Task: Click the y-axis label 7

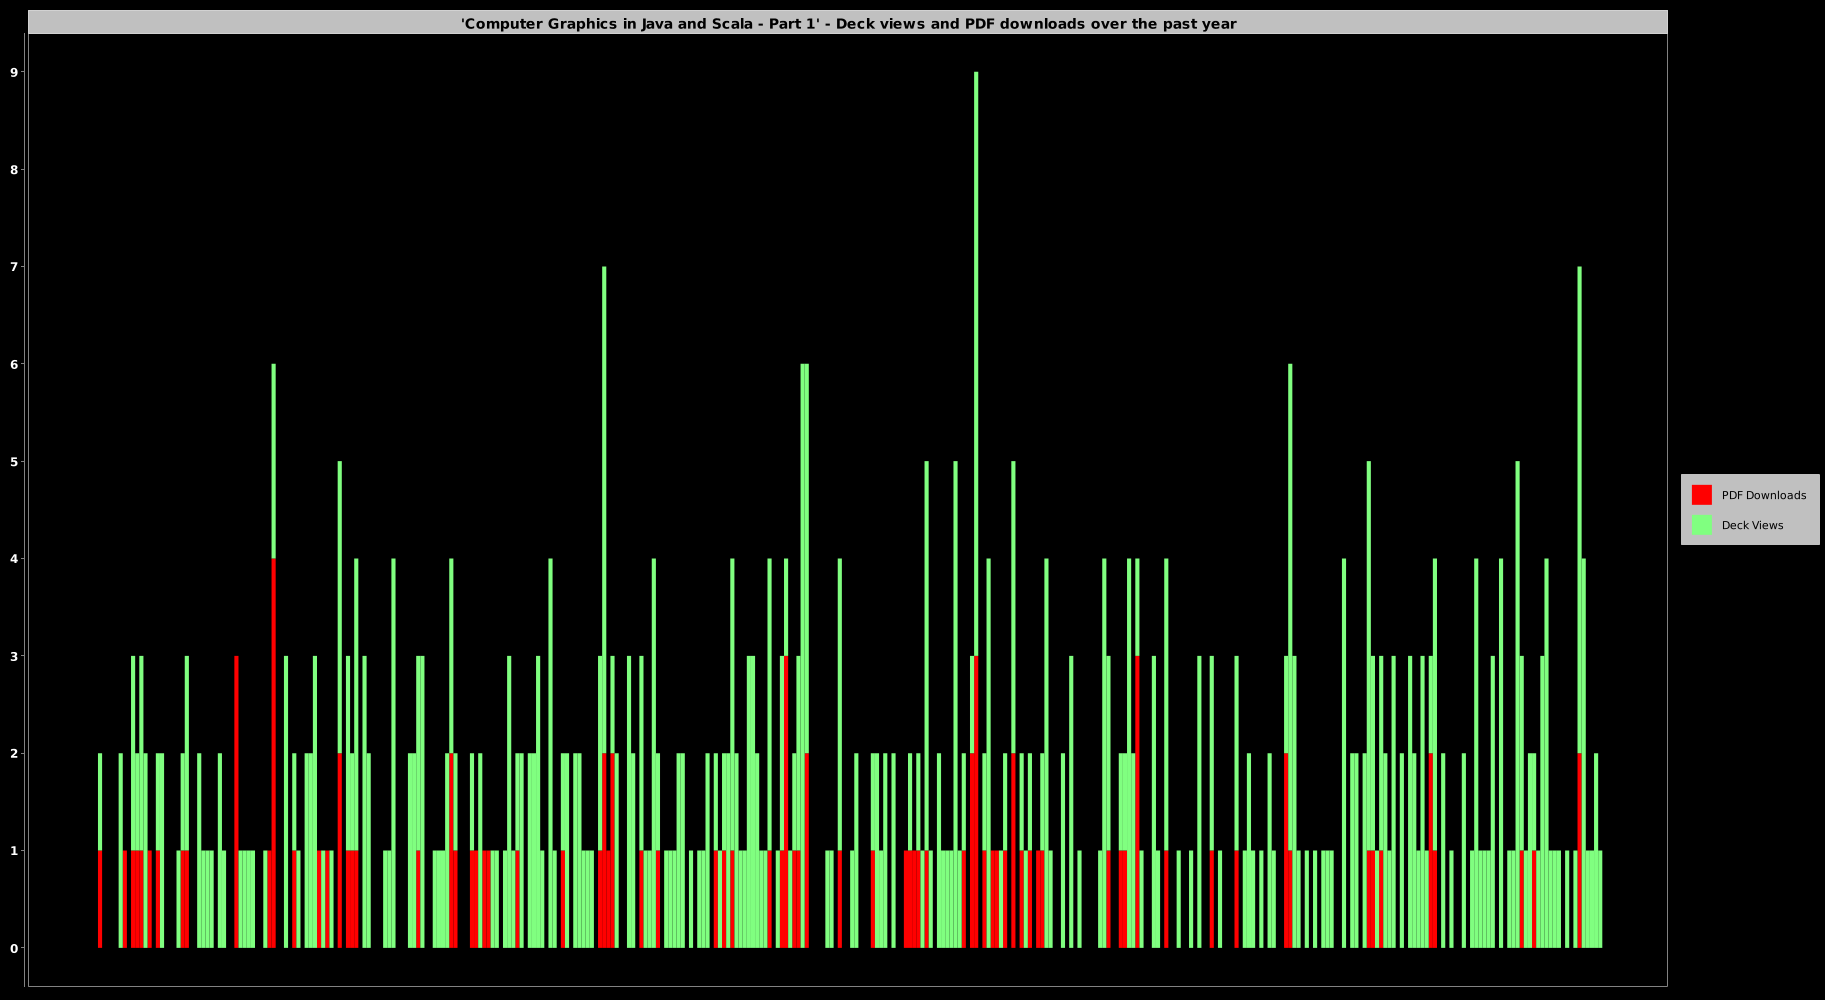Action: point(14,267)
